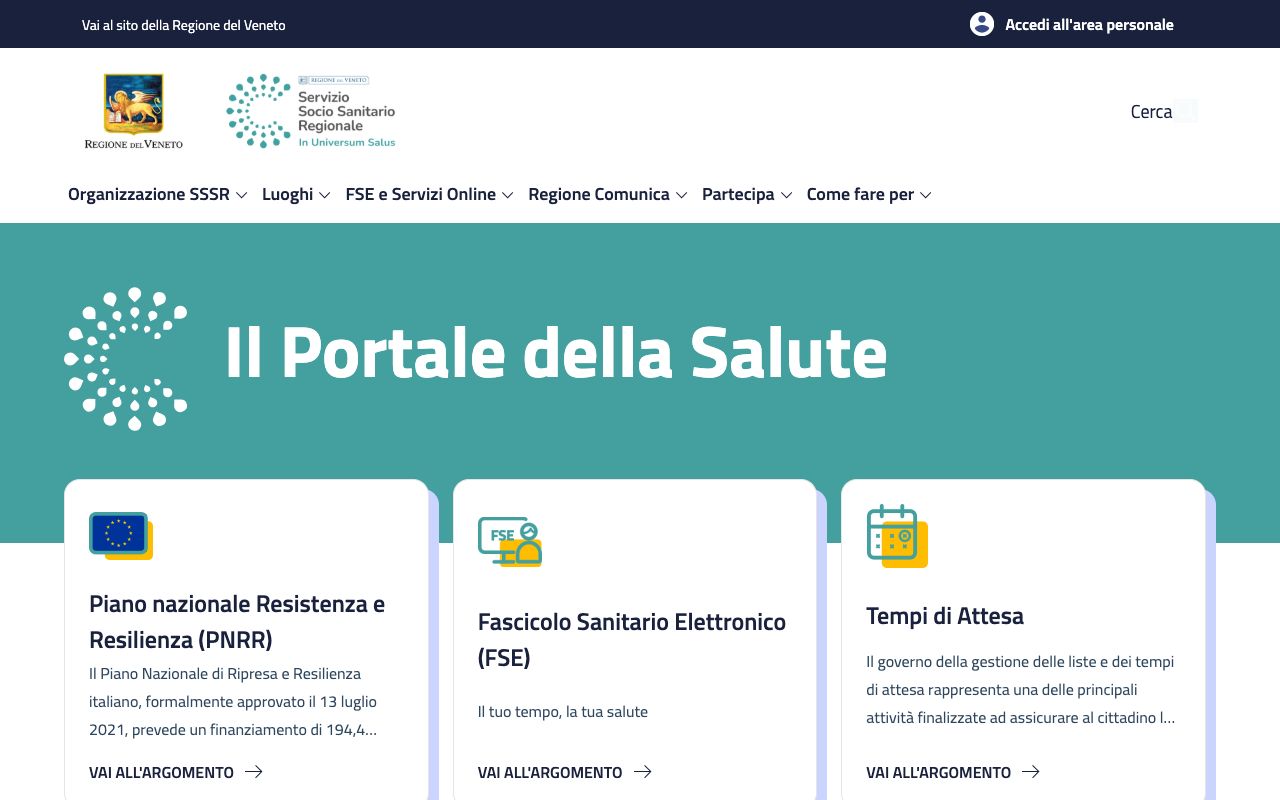Expand the Organizzazione SSSR menu chevron
The height and width of the screenshot is (800, 1280).
point(241,195)
